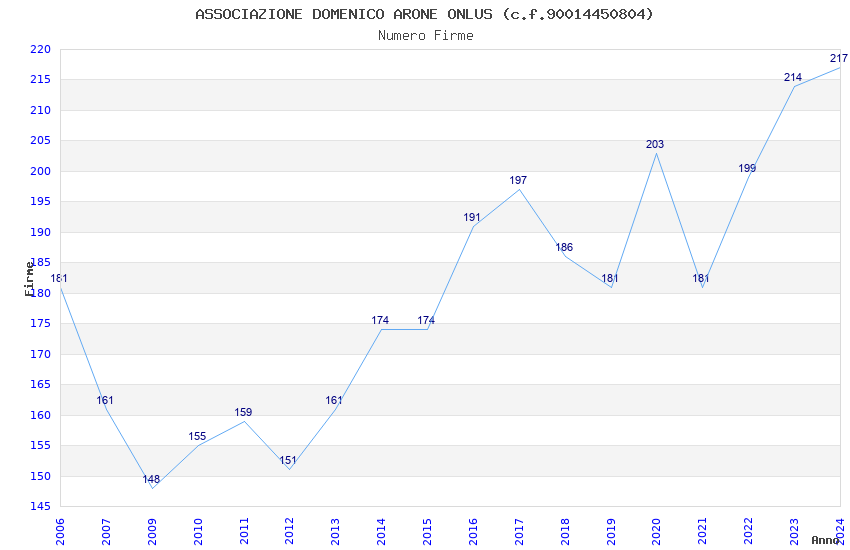Image resolution: width=850 pixels, height=550 pixels.
Task: Click the data label 197 for 2017
Action: tap(518, 180)
